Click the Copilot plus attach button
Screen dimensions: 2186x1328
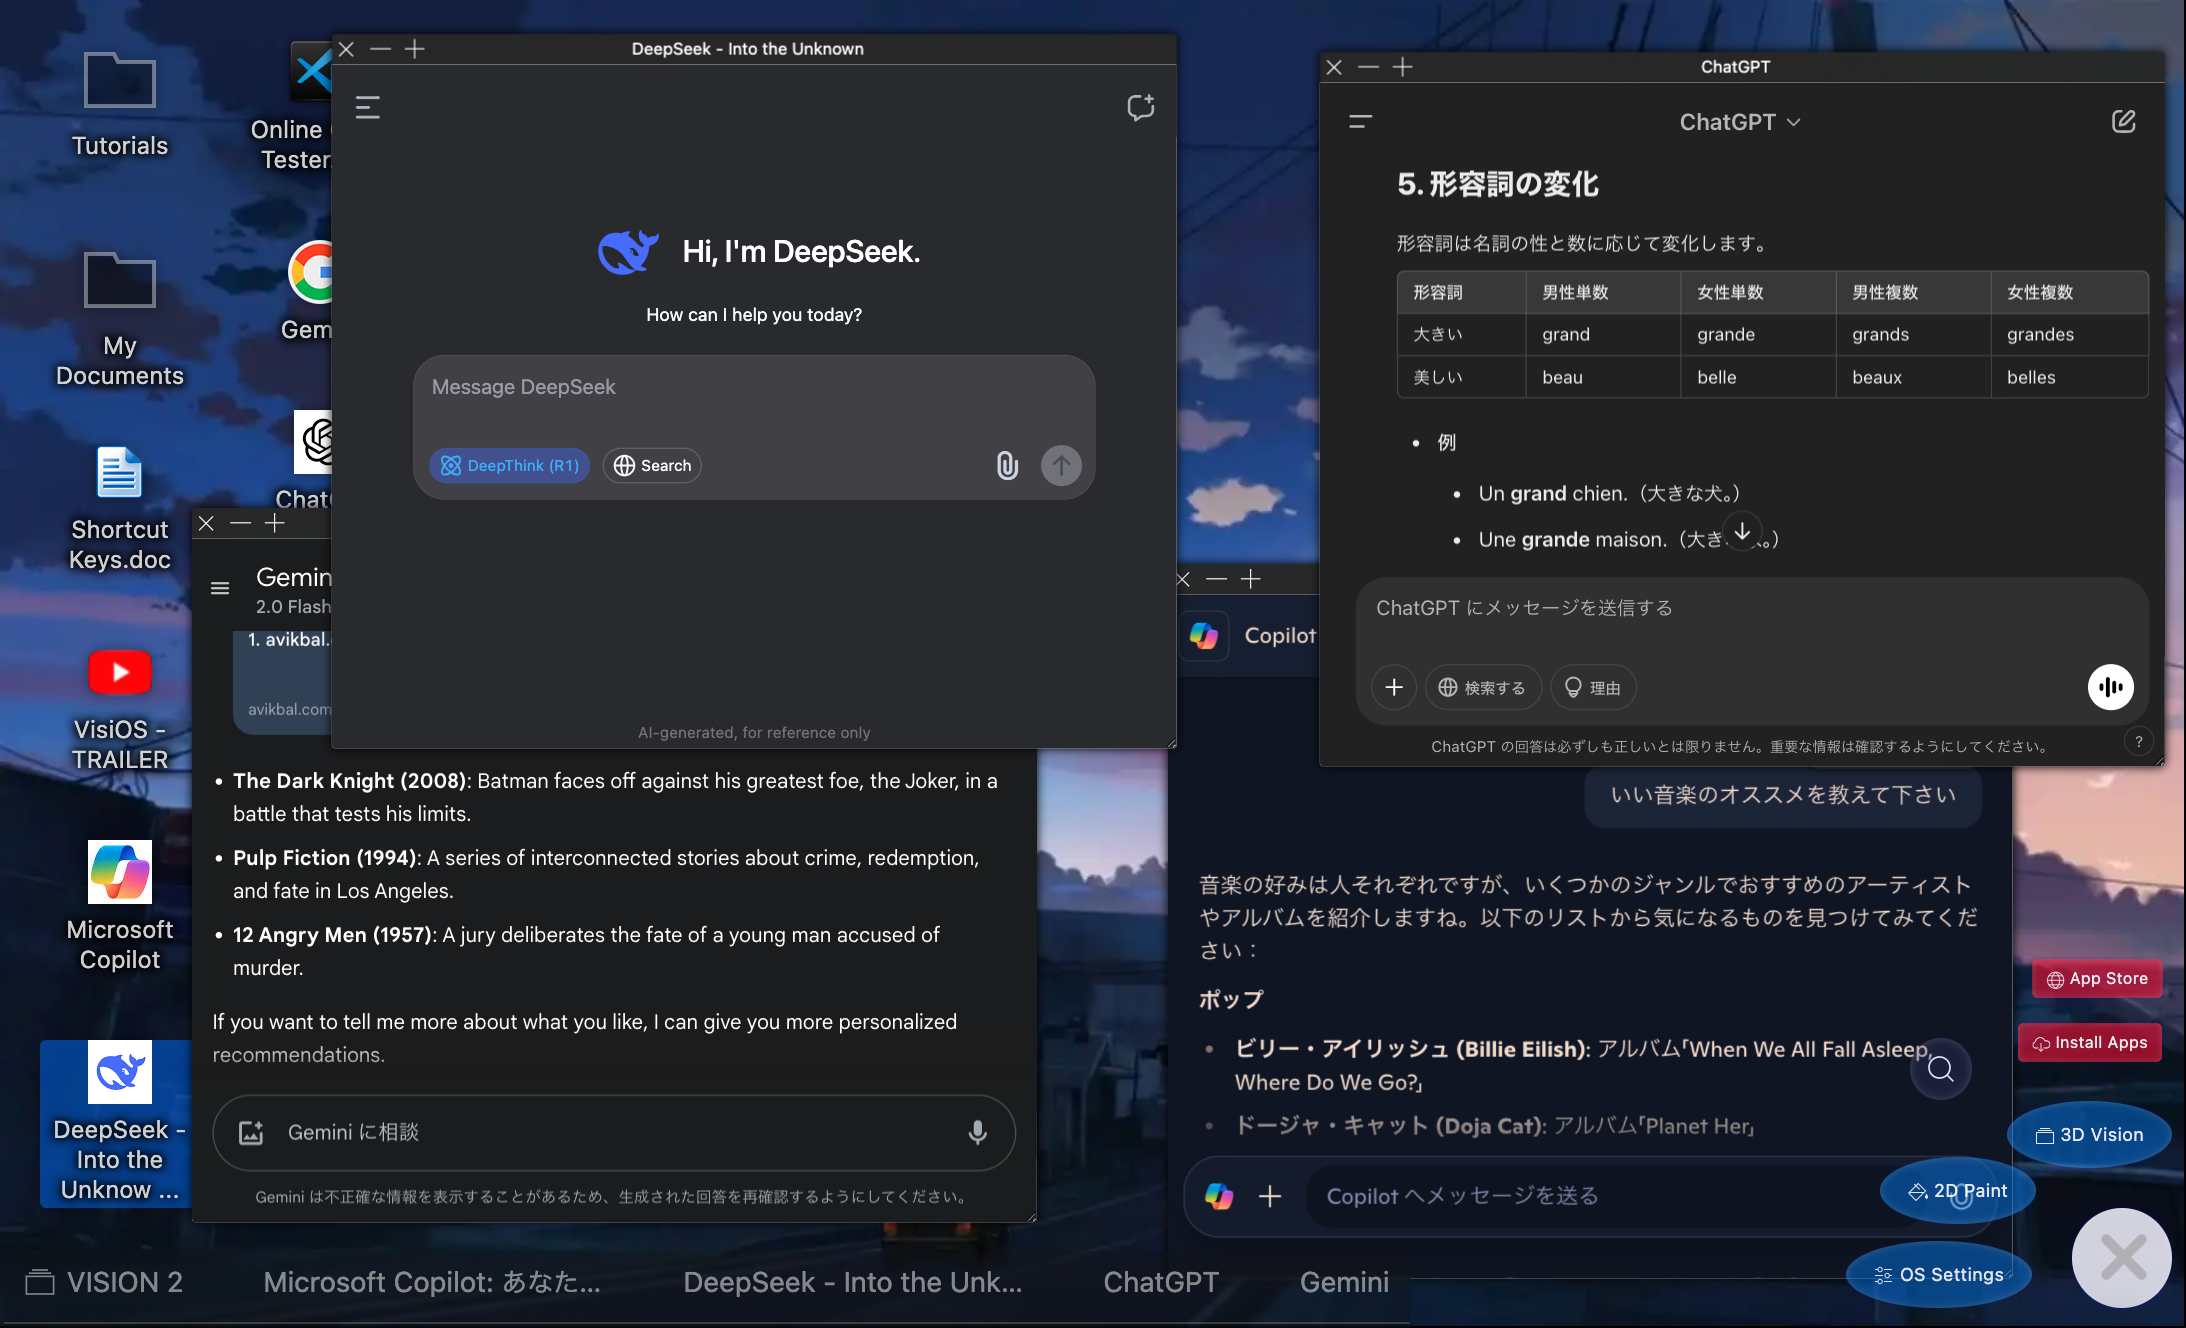pyautogui.click(x=1270, y=1196)
